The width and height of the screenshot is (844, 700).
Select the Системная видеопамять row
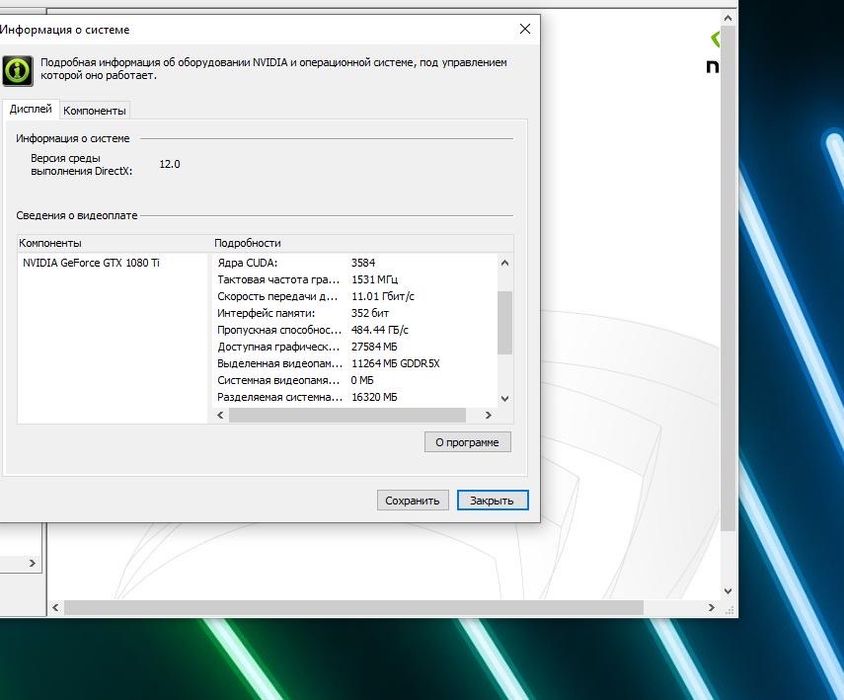[355, 380]
